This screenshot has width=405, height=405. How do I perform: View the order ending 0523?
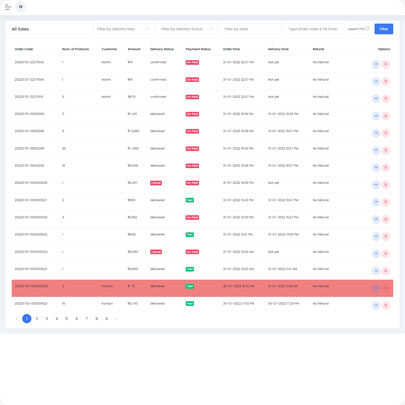376,271
